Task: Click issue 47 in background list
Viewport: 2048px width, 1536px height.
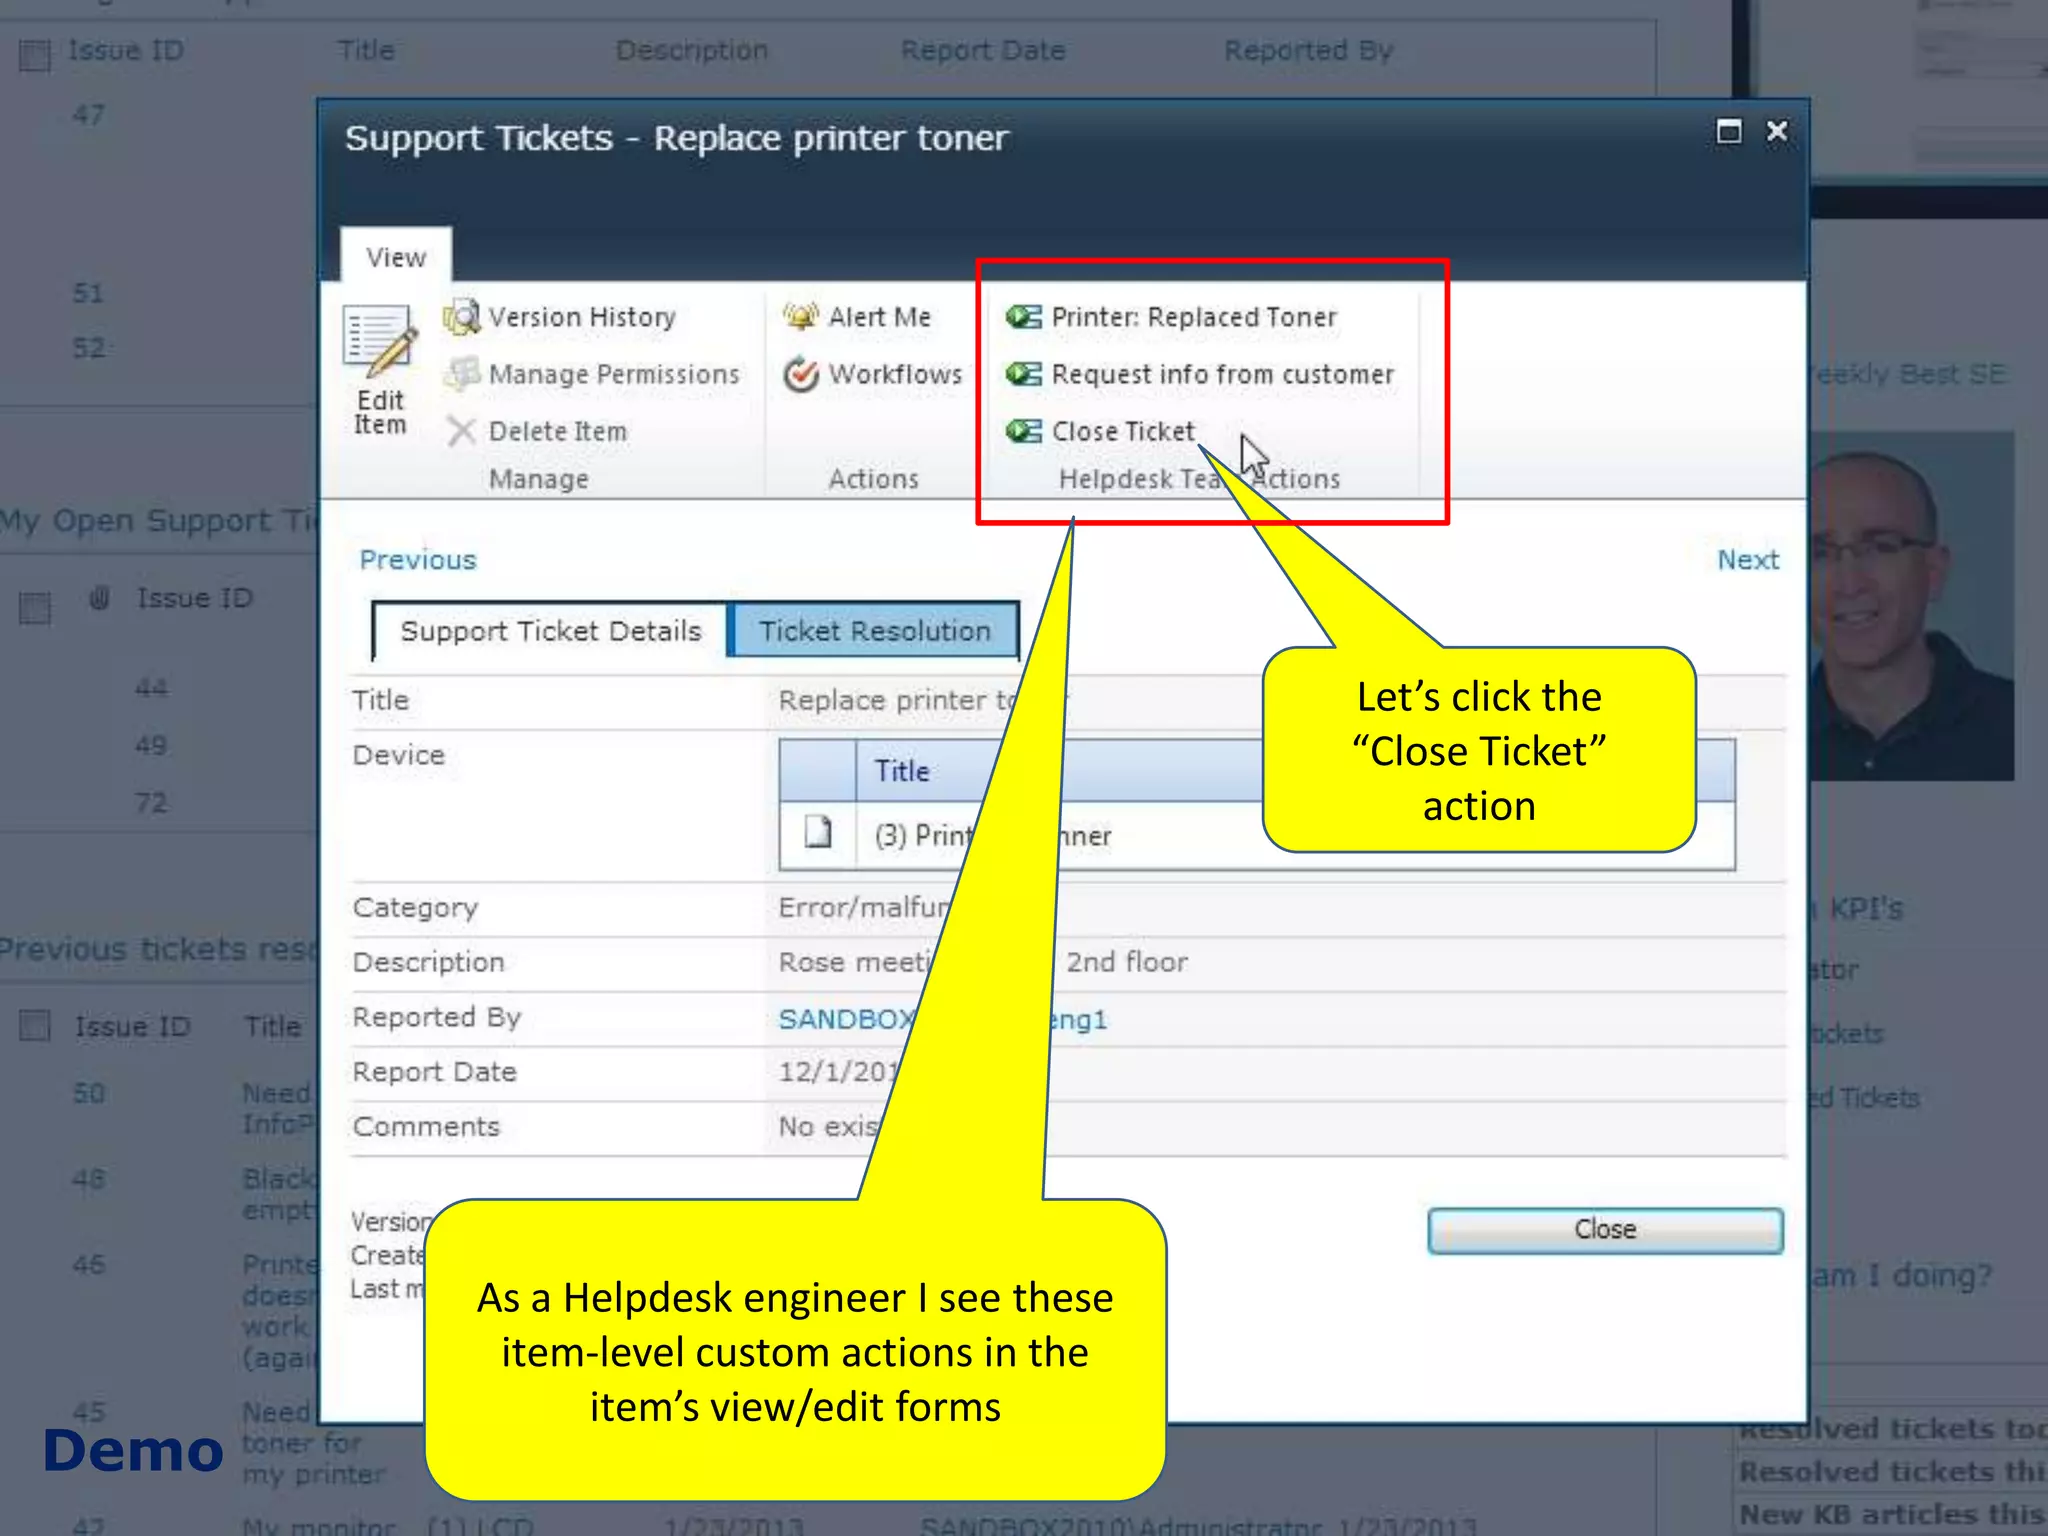Action: (x=89, y=115)
